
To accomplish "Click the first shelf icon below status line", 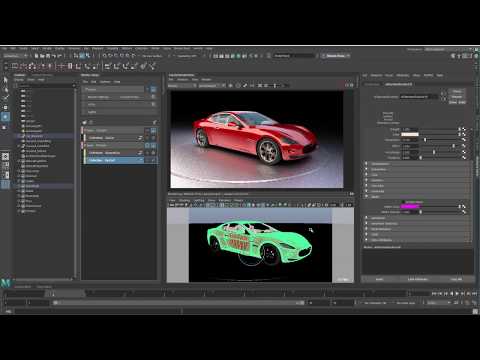I will pyautogui.click(x=15, y=66).
